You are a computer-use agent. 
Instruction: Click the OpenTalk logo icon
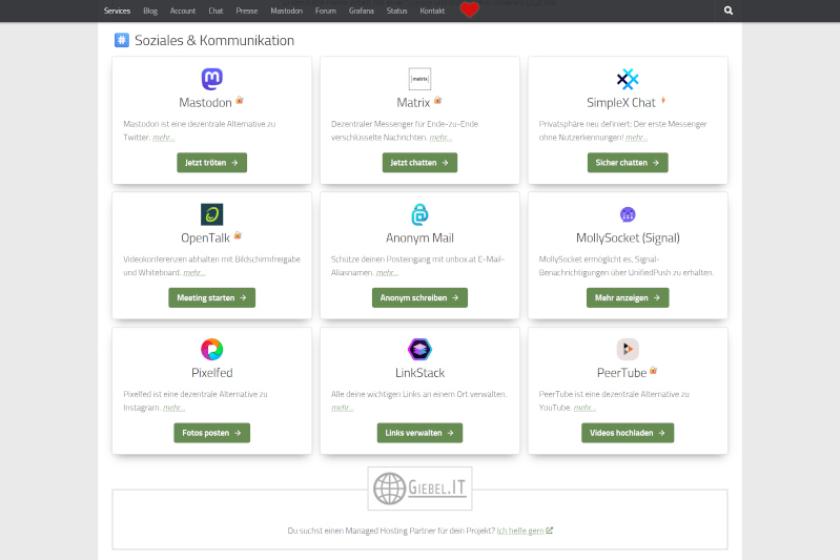point(212,214)
